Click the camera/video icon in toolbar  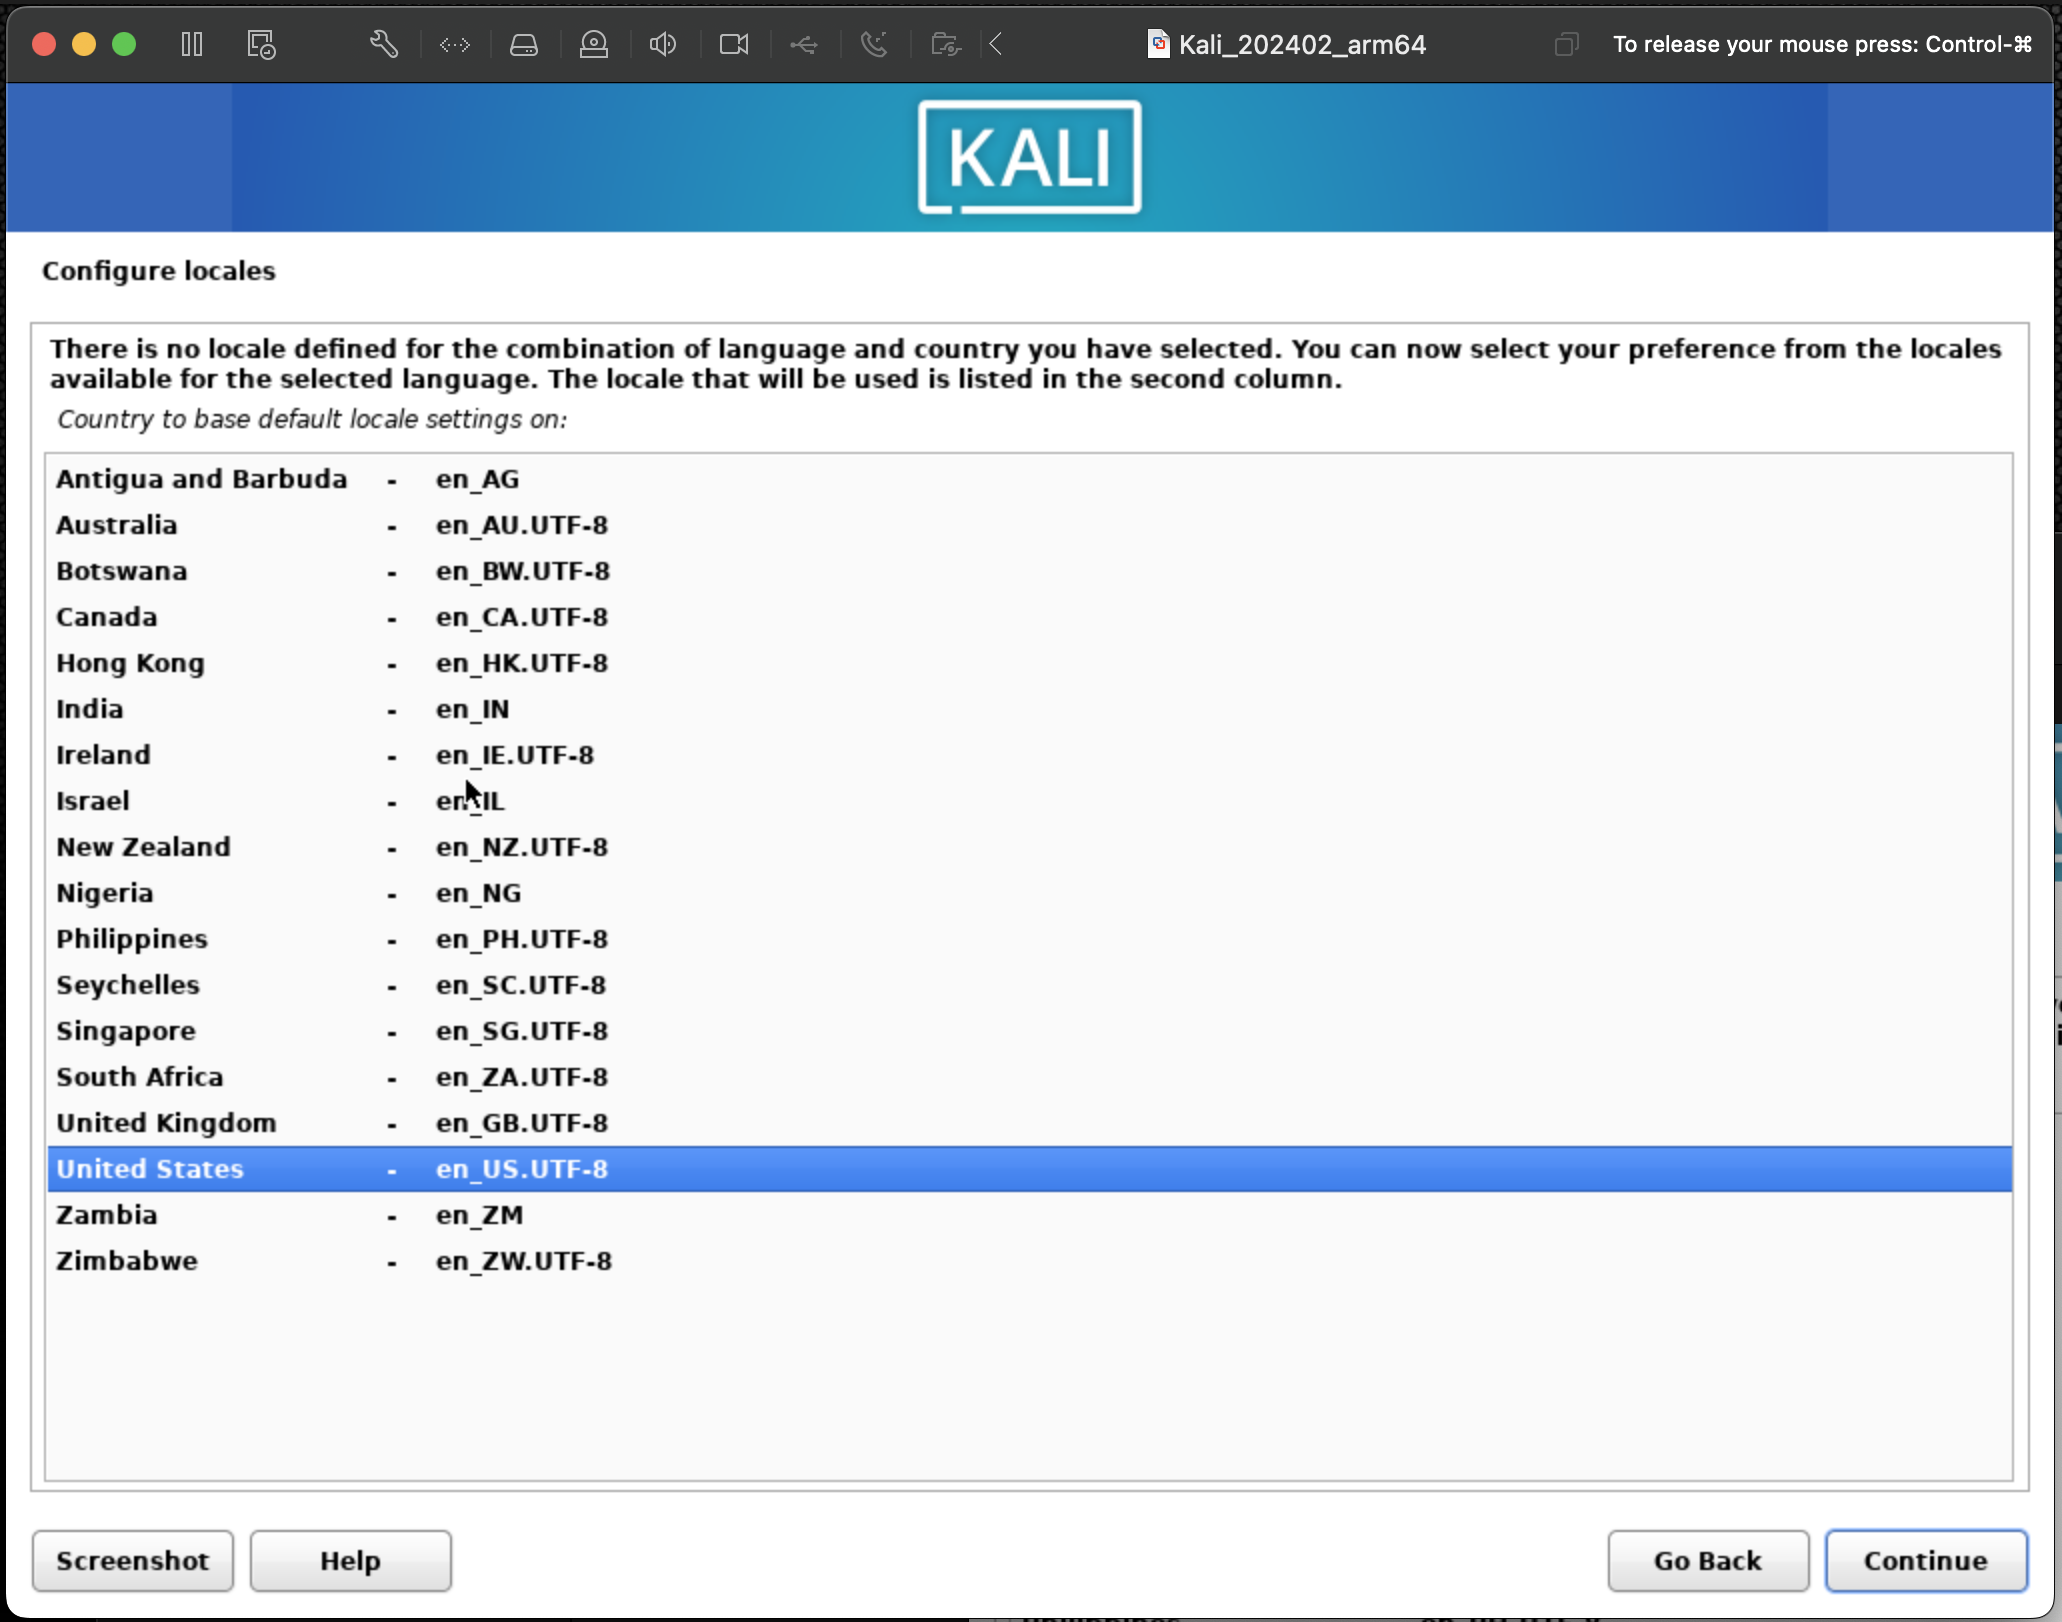point(735,44)
